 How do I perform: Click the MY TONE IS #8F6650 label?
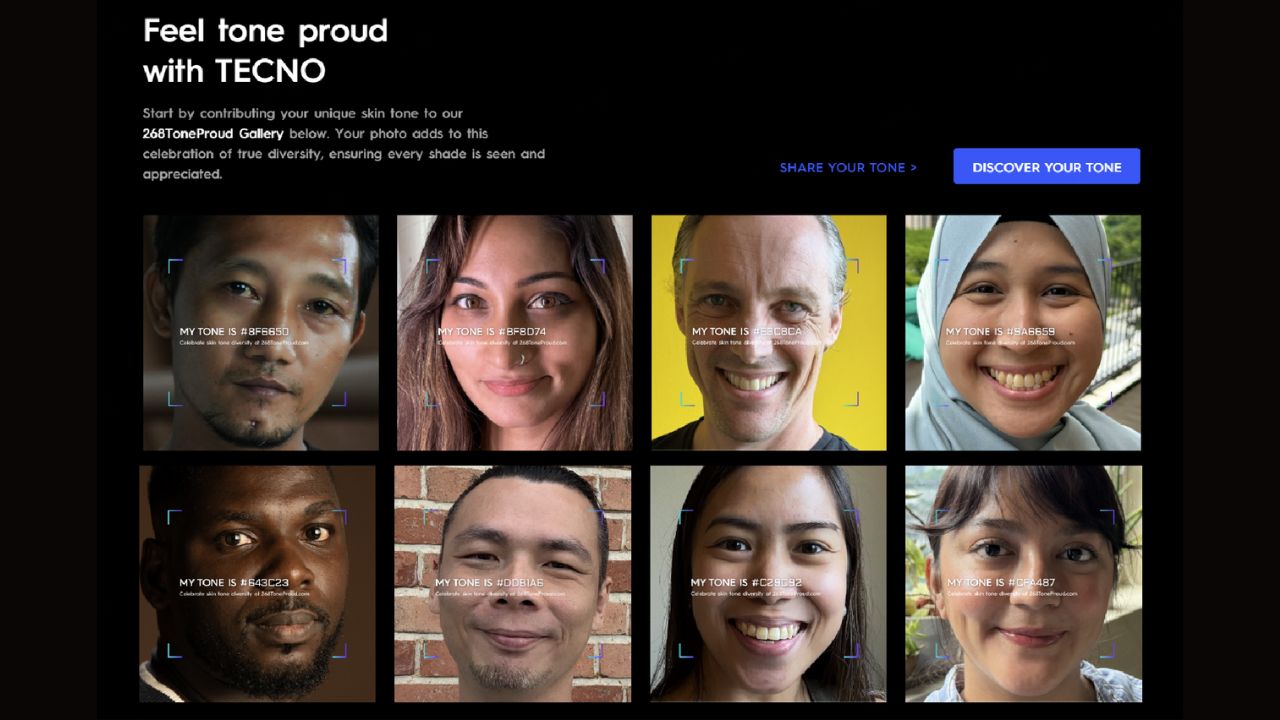[234, 331]
